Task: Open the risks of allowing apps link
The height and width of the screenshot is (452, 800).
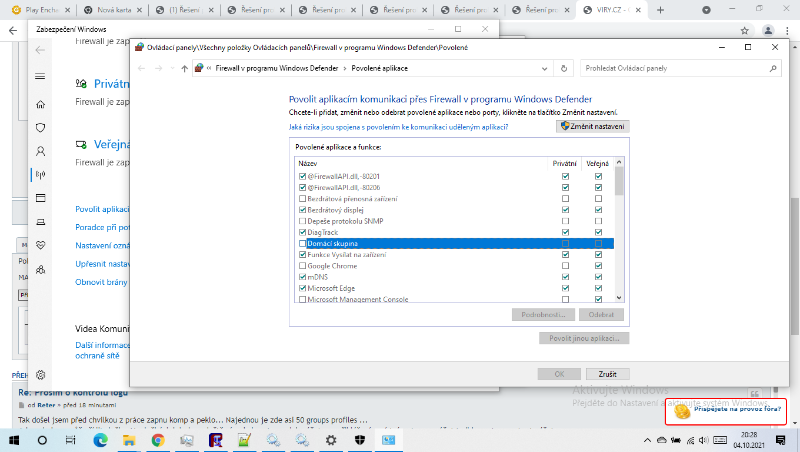Action: pyautogui.click(x=398, y=127)
